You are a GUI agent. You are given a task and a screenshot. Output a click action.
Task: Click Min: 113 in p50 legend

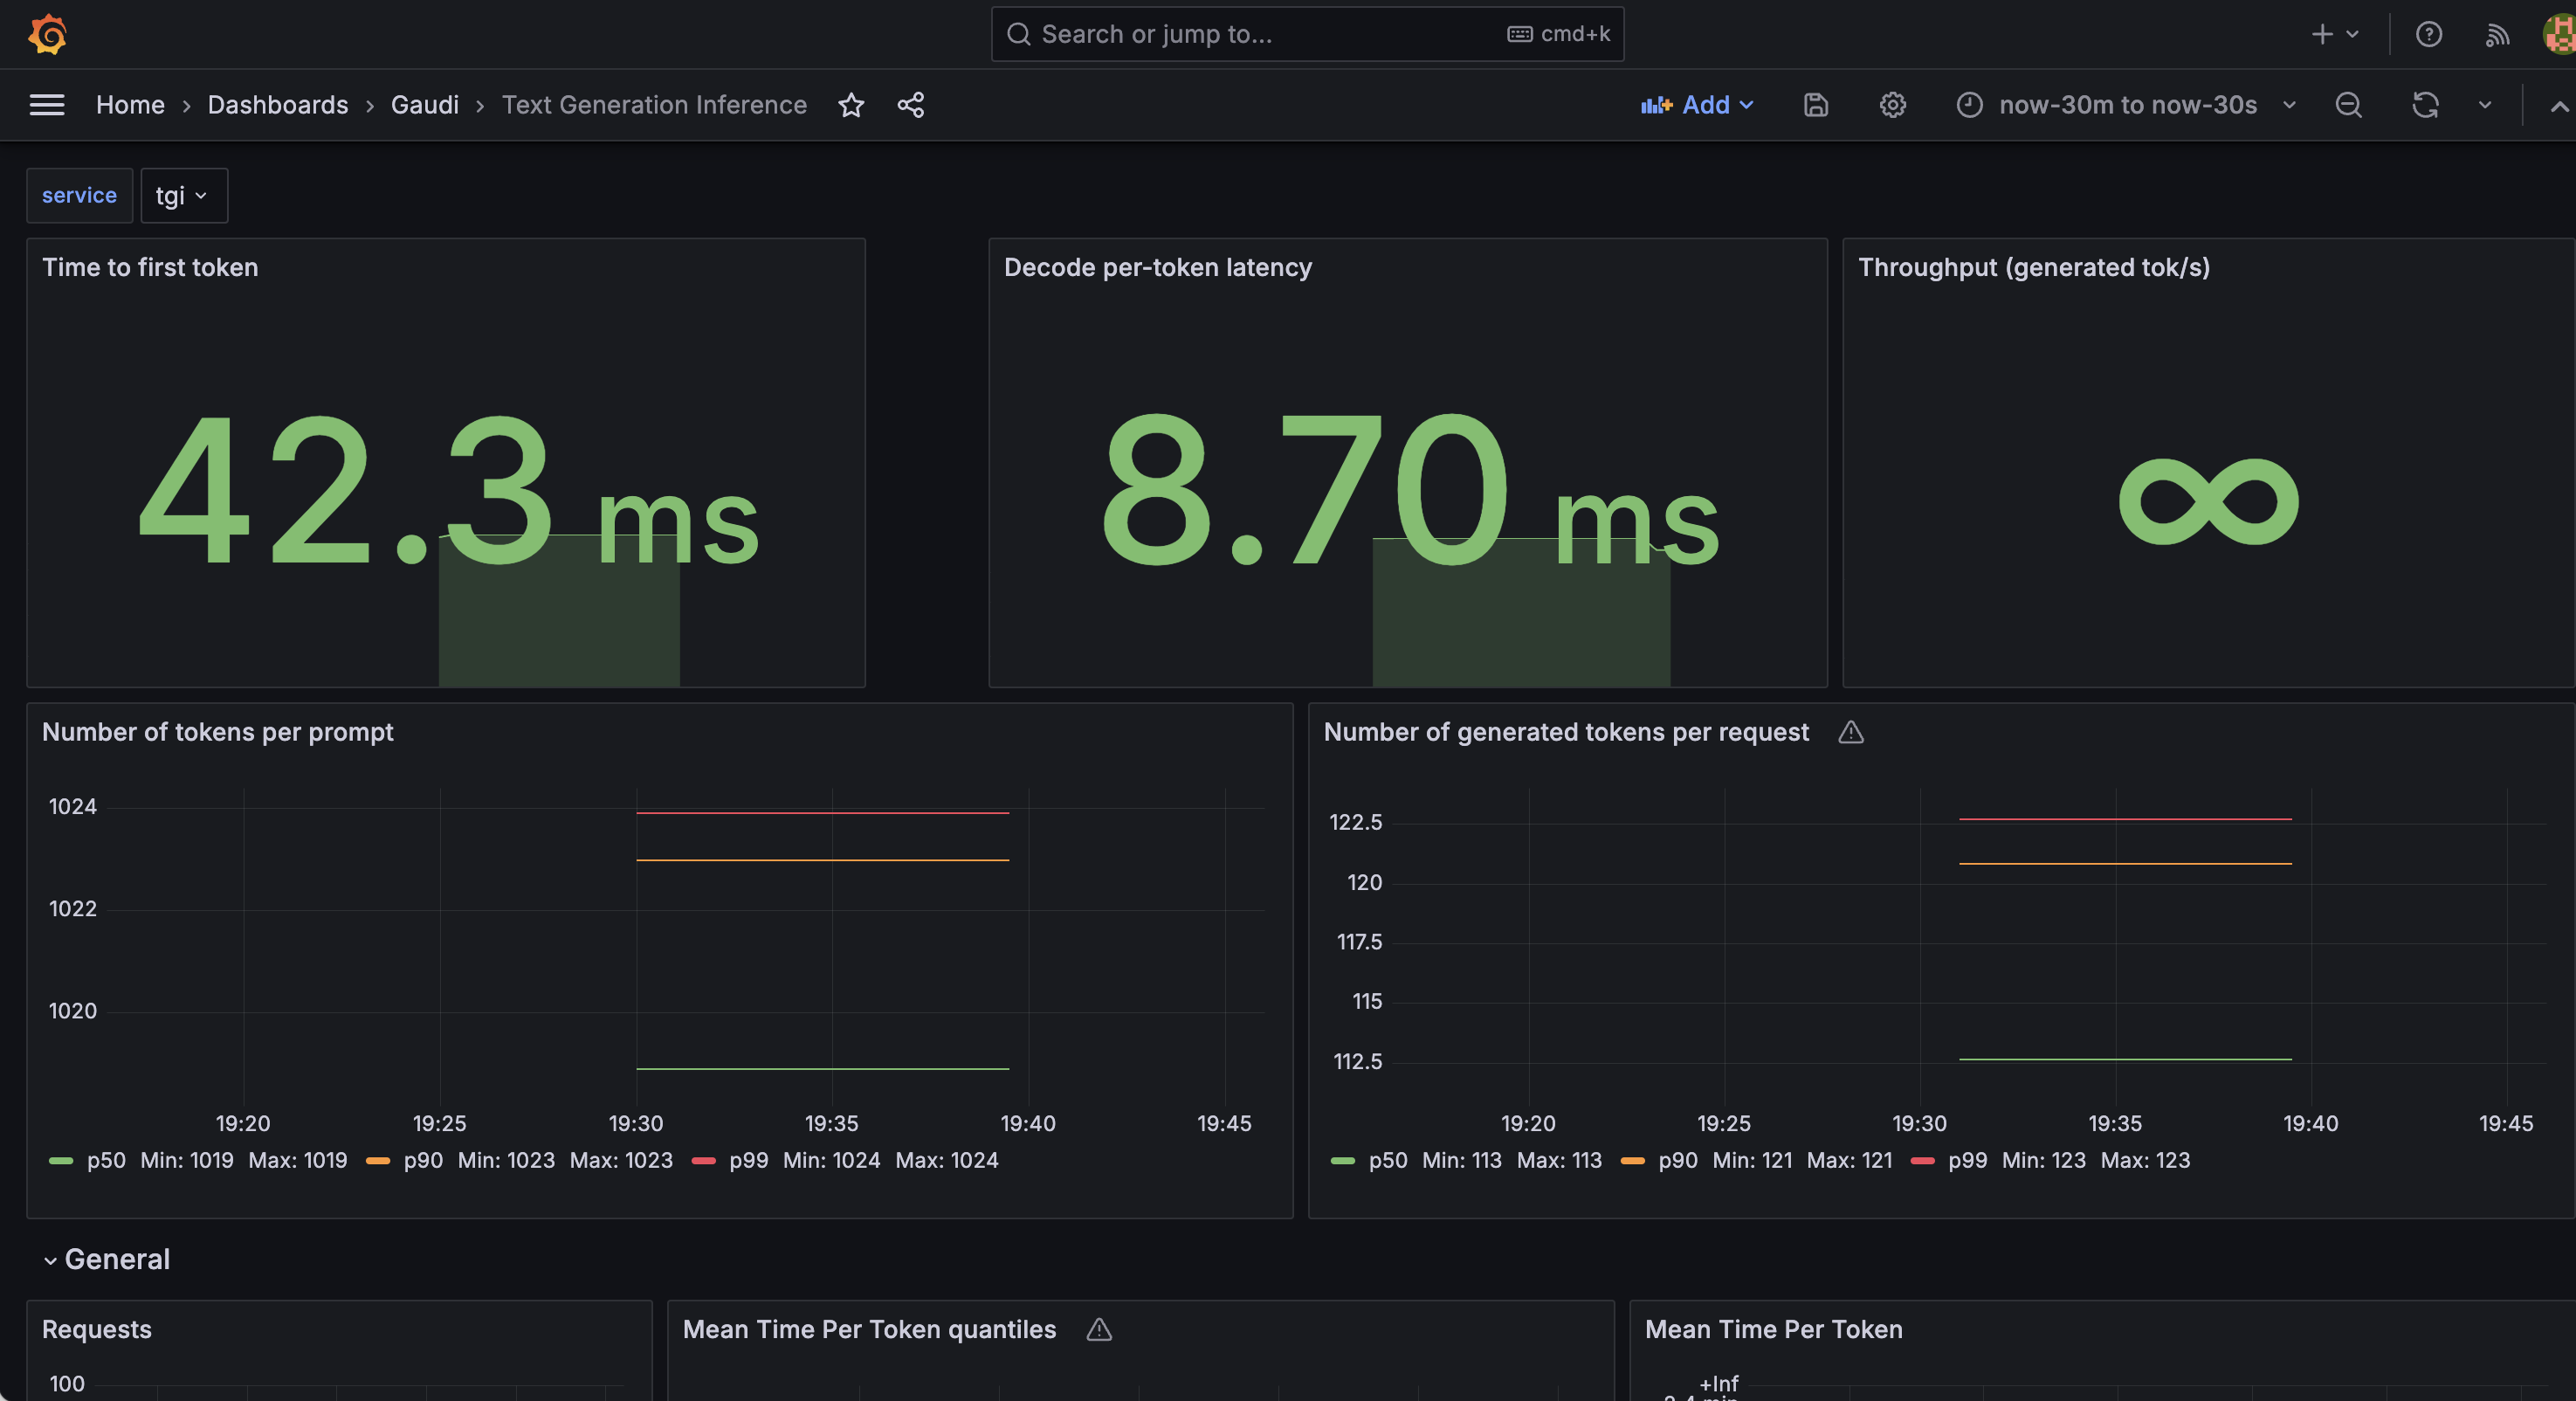point(1461,1160)
